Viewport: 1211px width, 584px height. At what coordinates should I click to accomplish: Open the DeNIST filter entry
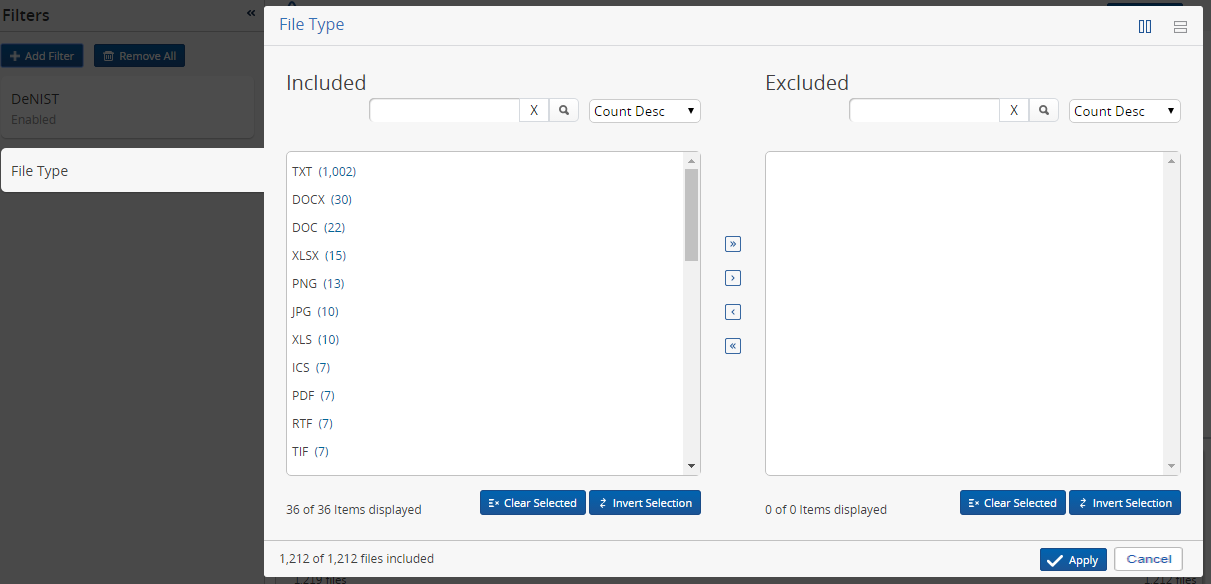127,108
